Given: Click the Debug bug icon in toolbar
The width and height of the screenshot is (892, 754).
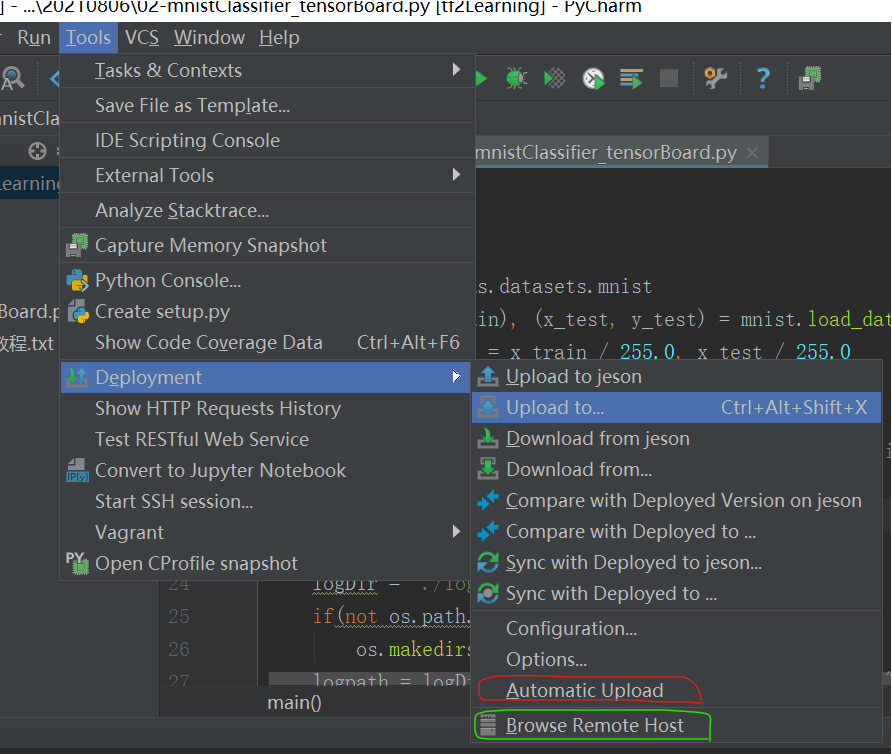Looking at the screenshot, I should tap(517, 78).
